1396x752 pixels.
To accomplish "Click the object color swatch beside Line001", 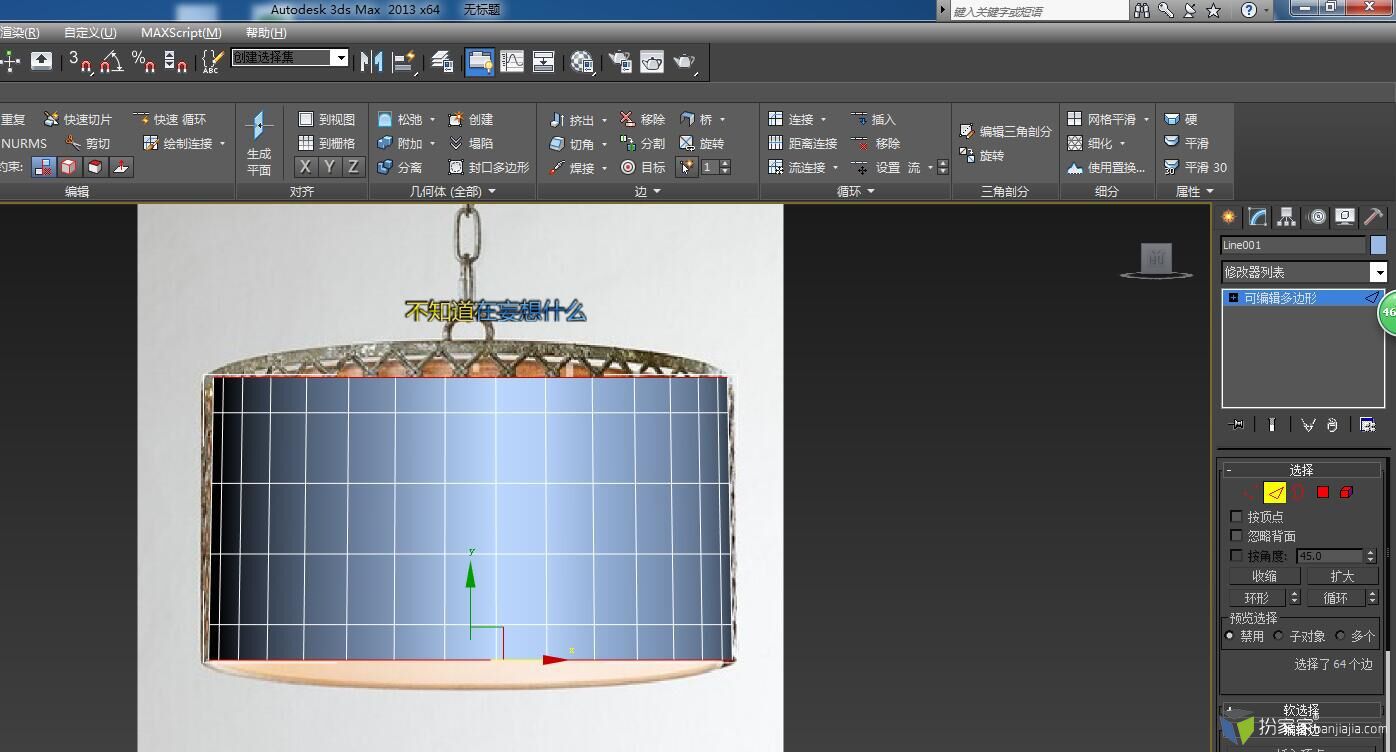I will click(x=1378, y=245).
